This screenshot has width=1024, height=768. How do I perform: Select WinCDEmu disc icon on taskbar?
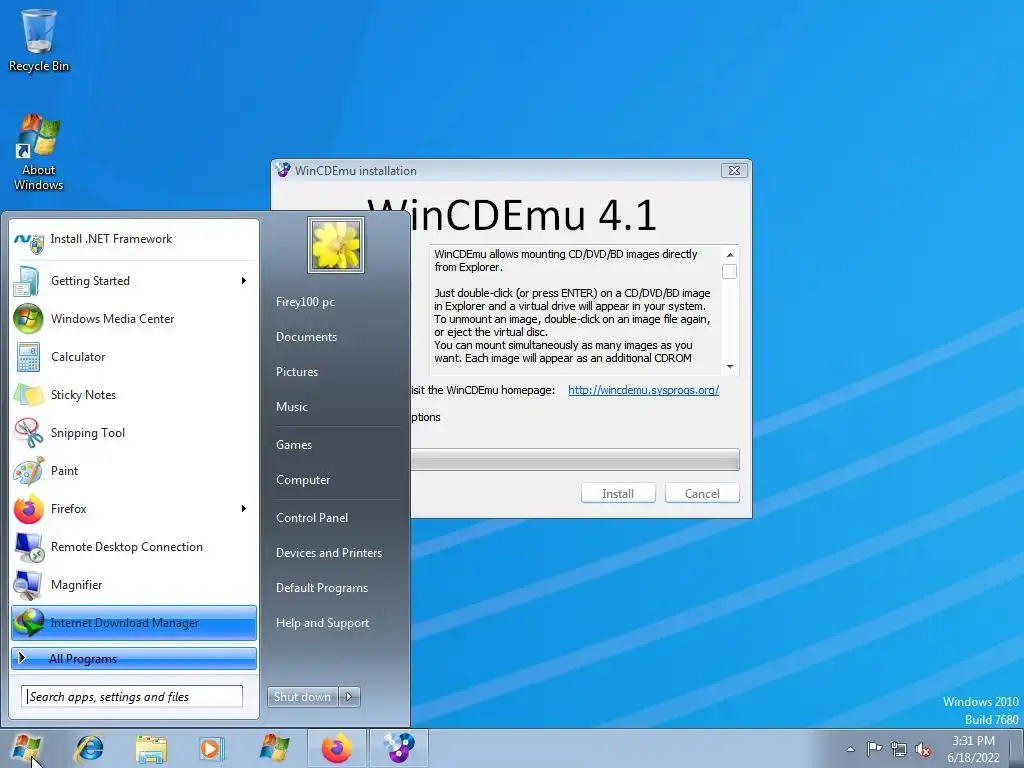click(399, 748)
